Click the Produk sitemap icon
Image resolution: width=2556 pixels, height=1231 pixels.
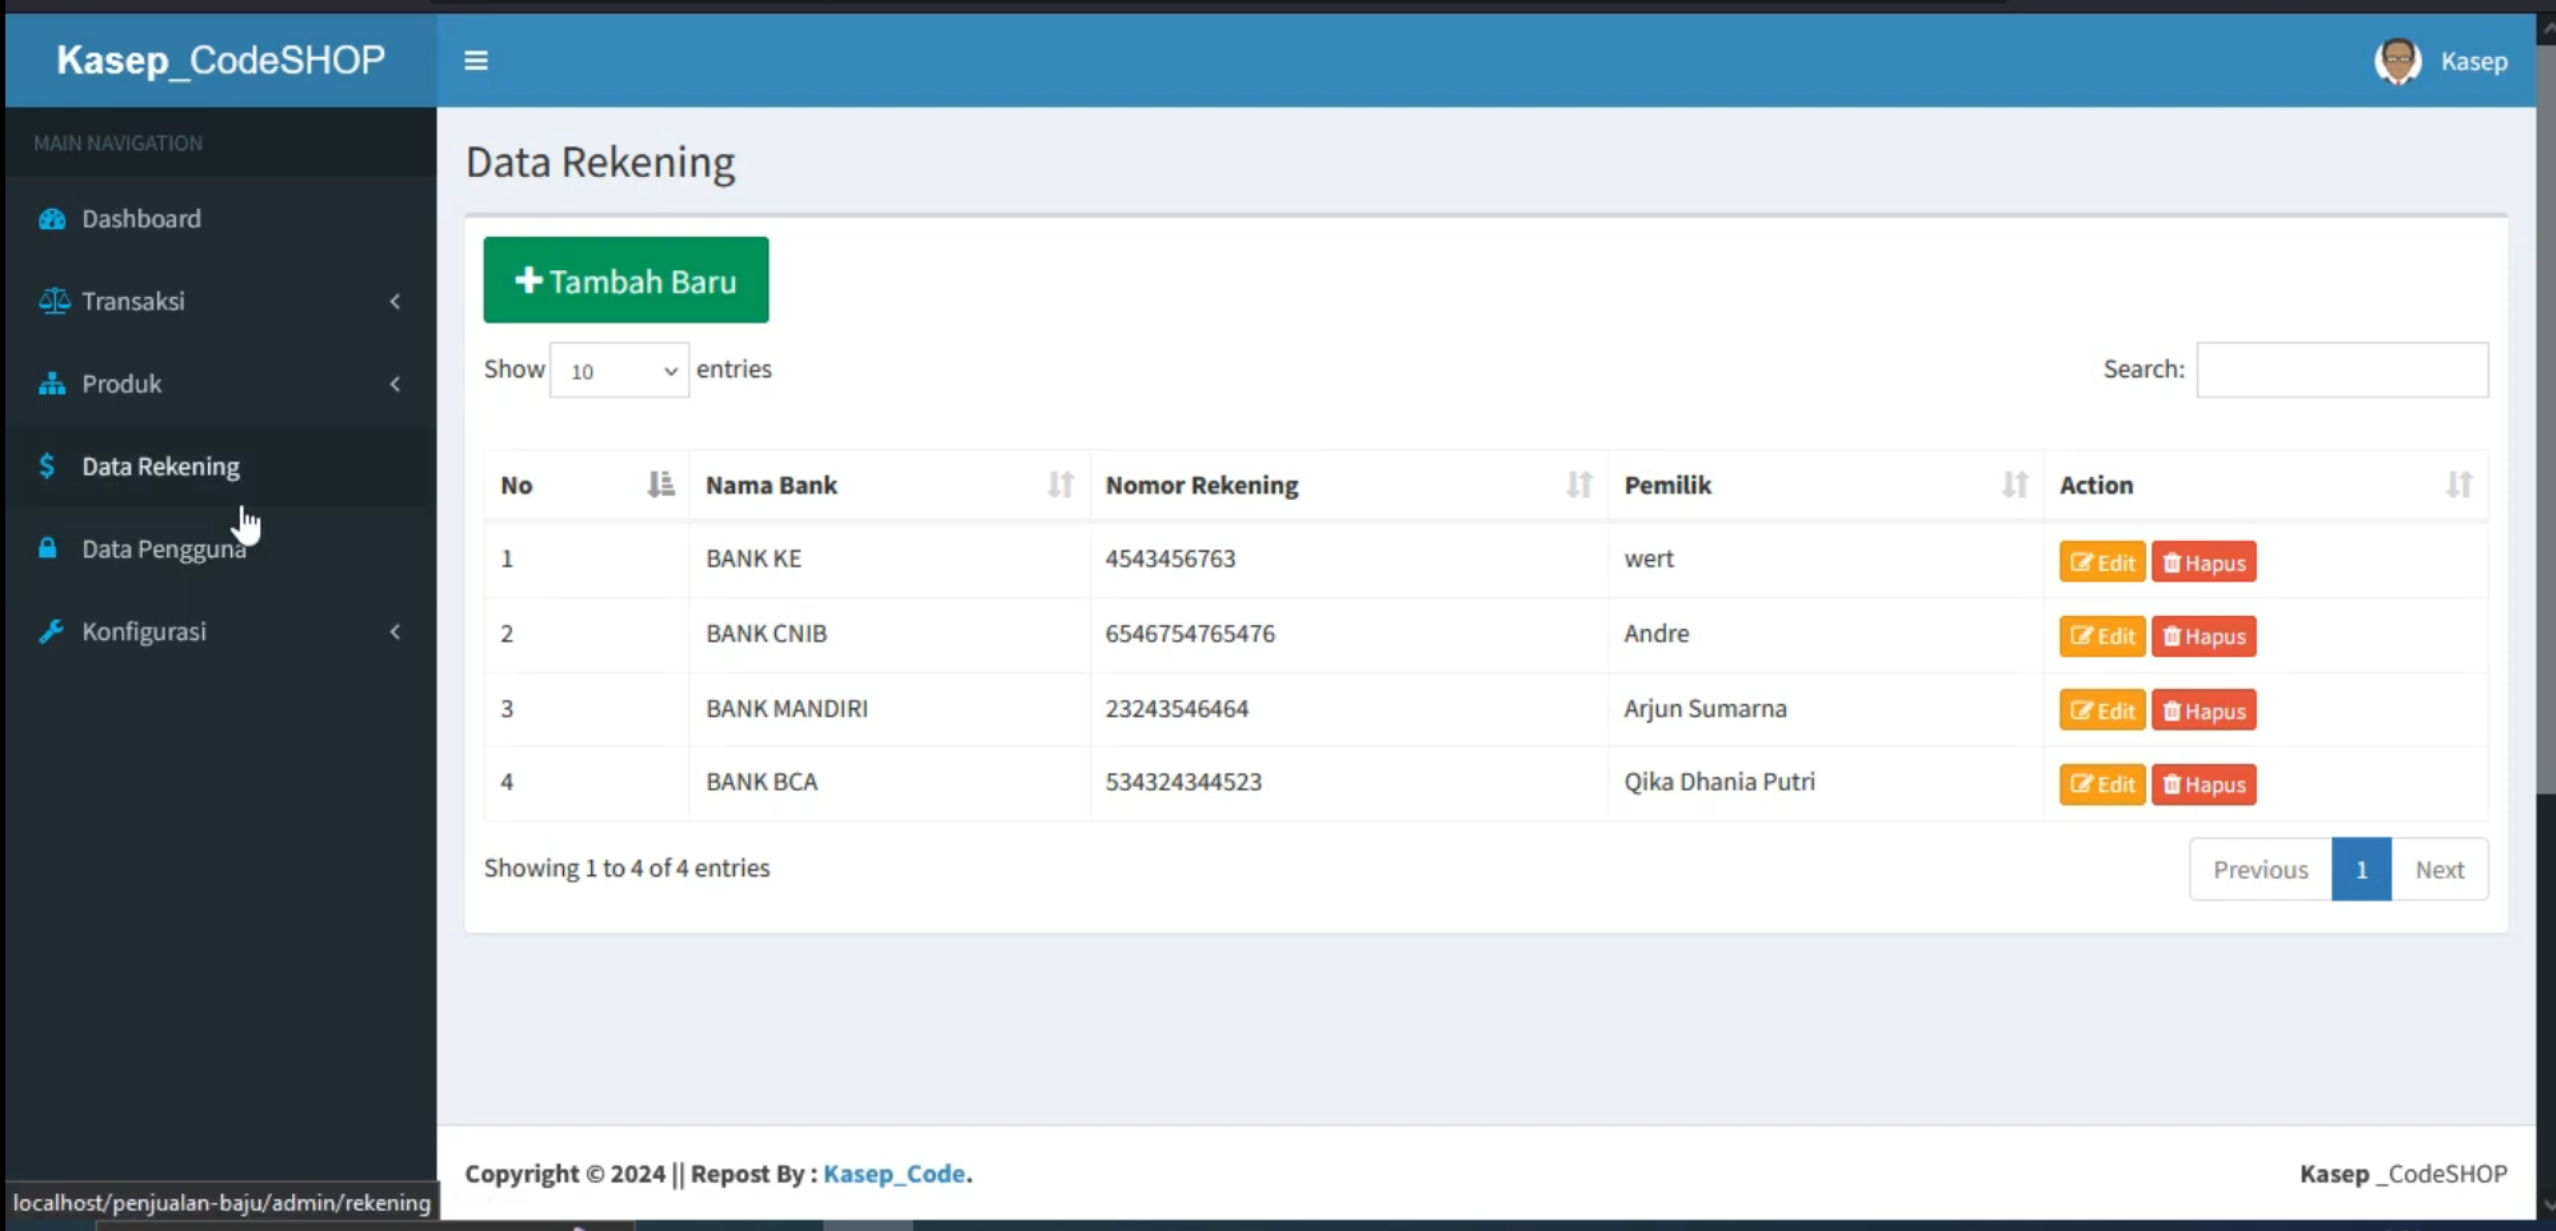point(52,384)
